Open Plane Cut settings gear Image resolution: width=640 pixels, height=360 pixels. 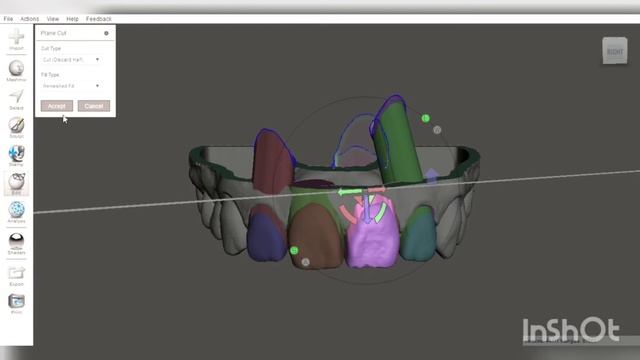click(x=106, y=33)
